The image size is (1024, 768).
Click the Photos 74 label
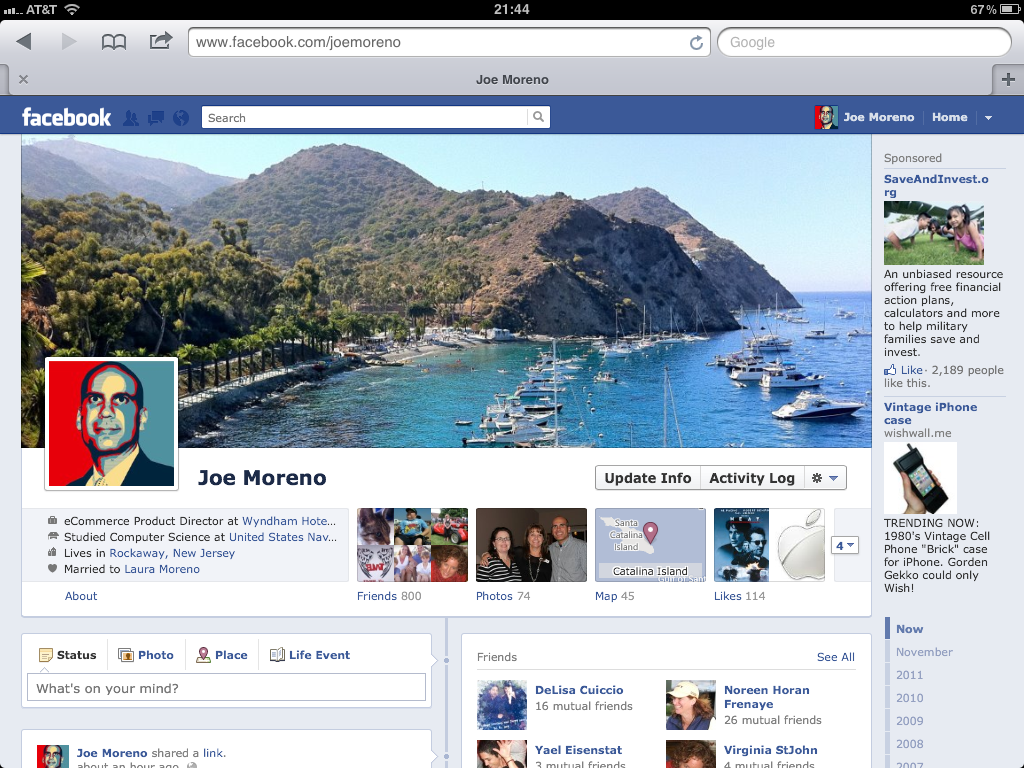[503, 596]
